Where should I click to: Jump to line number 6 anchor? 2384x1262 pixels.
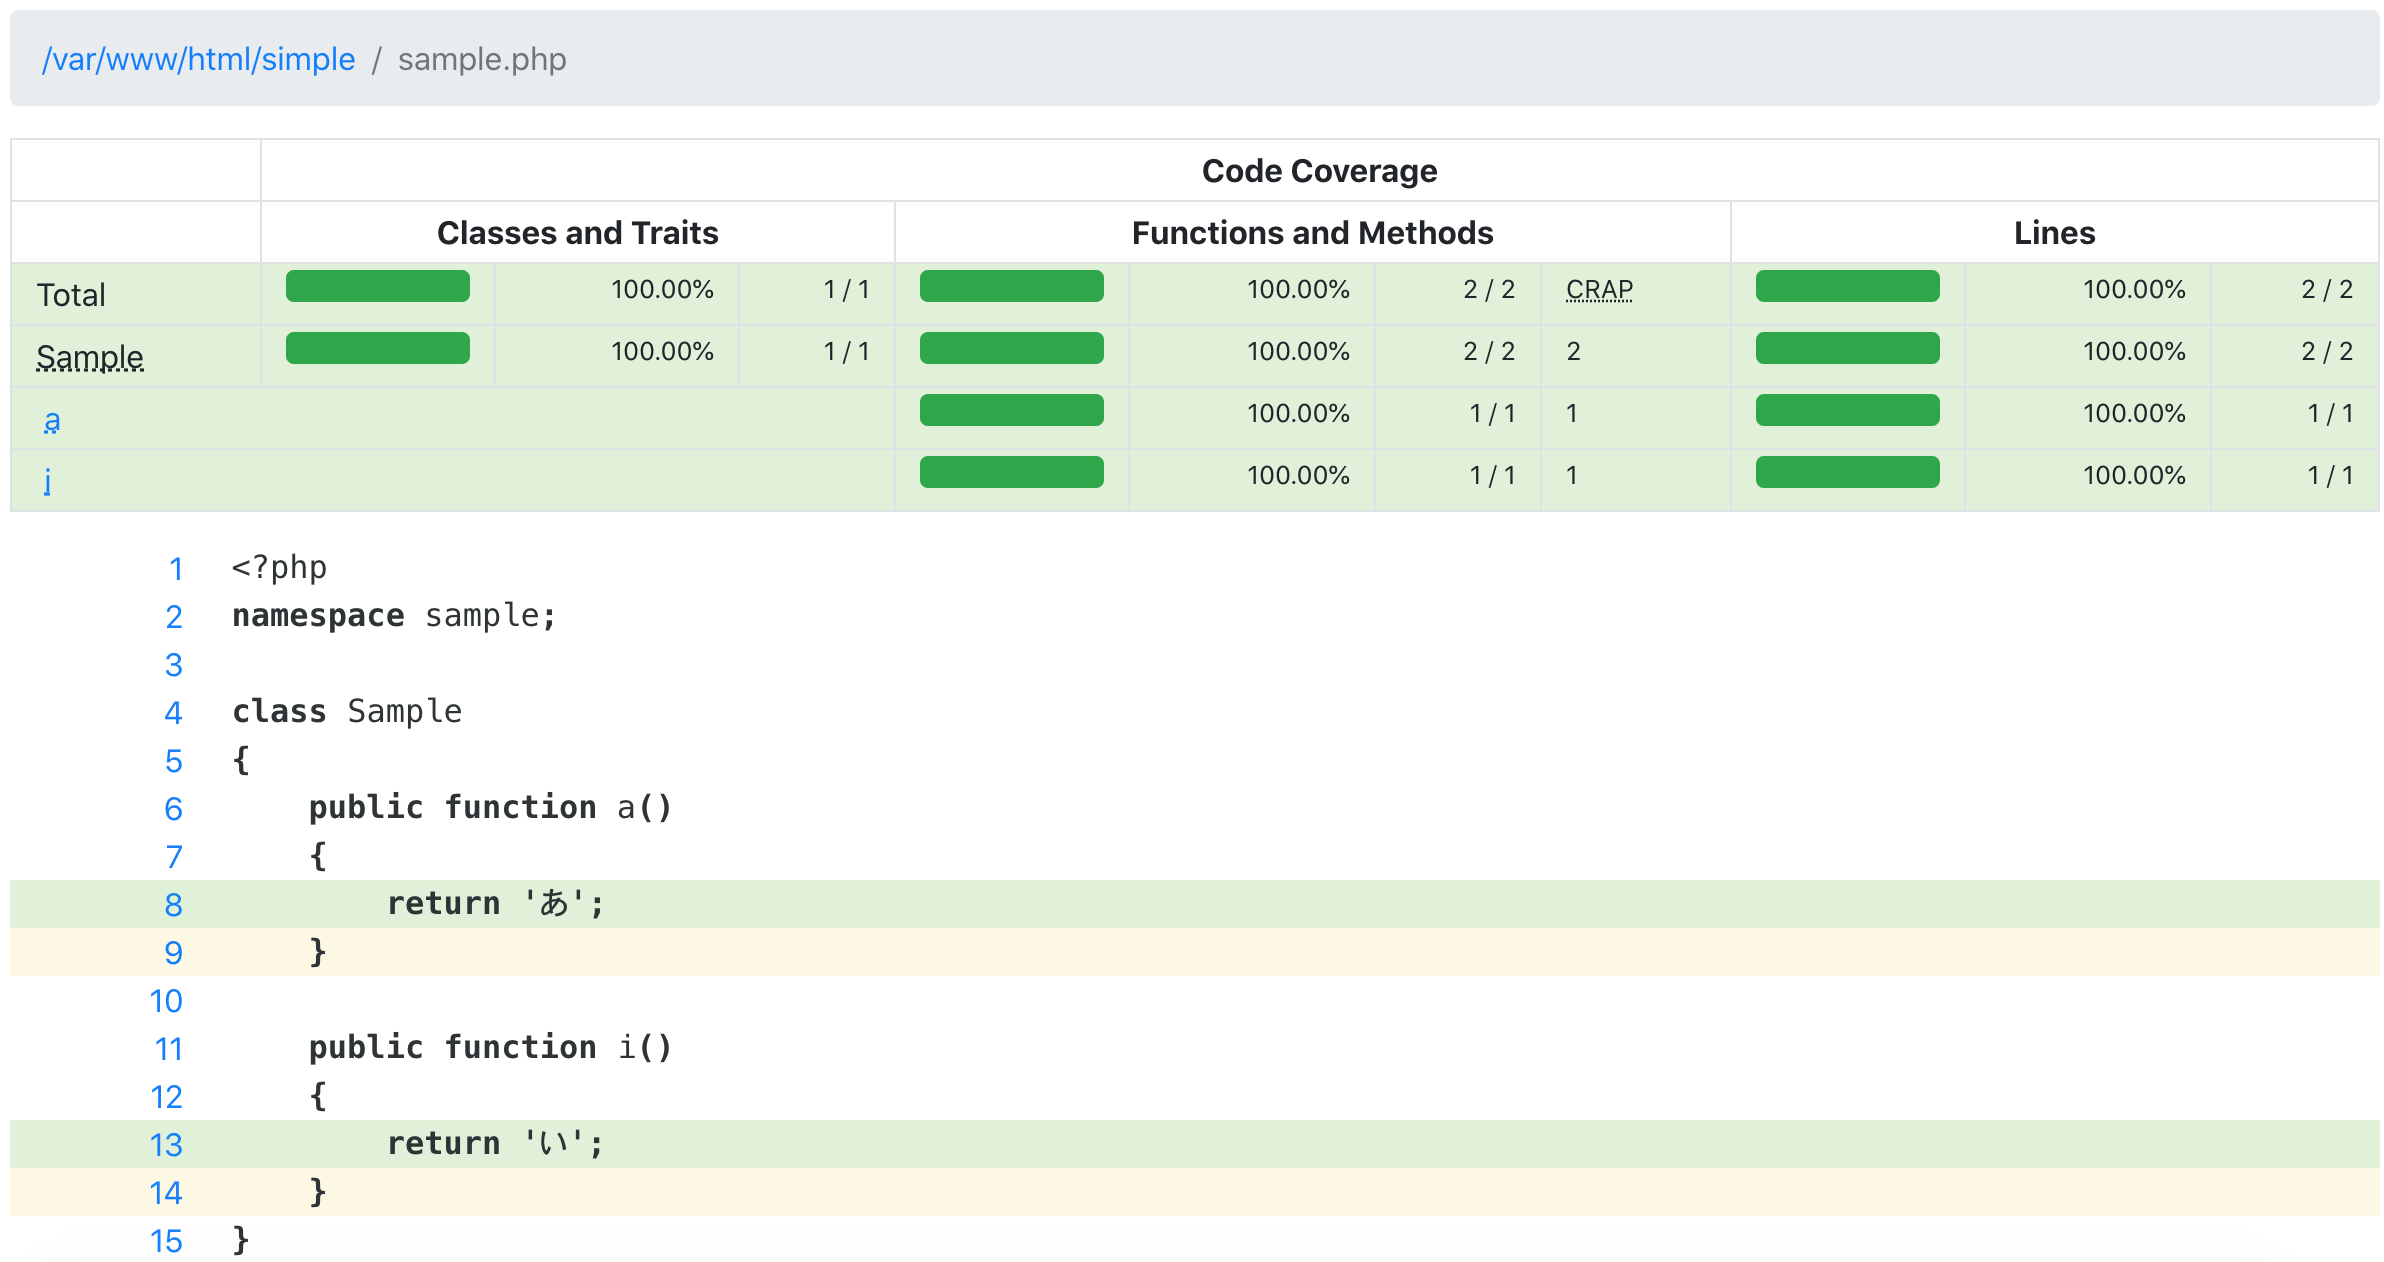click(x=173, y=808)
